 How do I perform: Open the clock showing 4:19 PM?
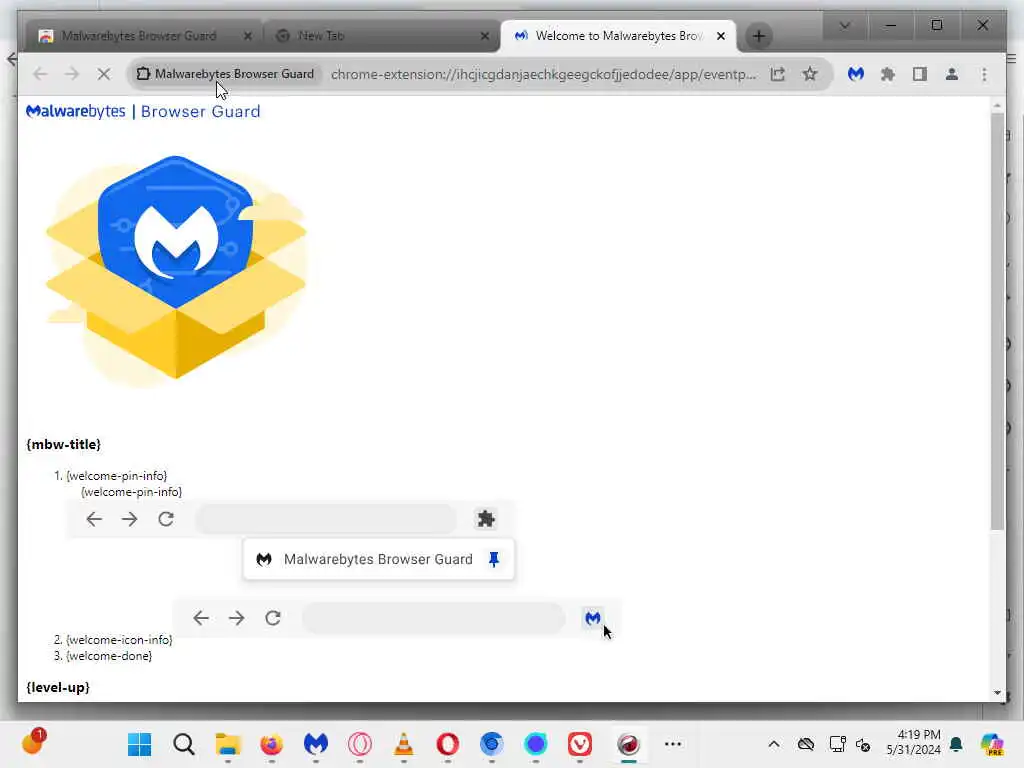click(x=914, y=743)
